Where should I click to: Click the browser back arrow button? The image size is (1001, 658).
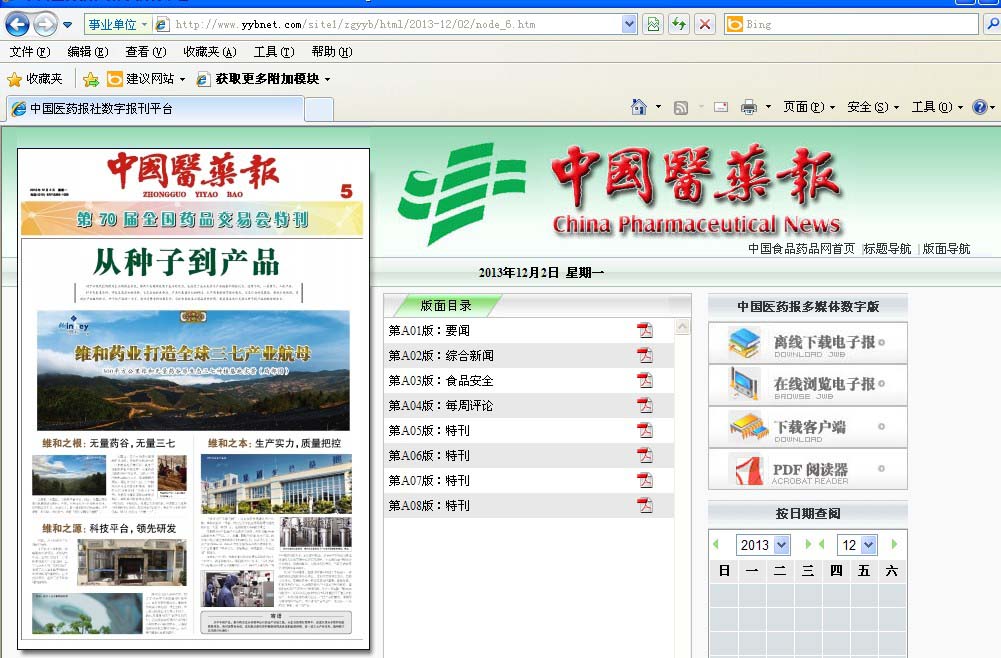(x=17, y=24)
